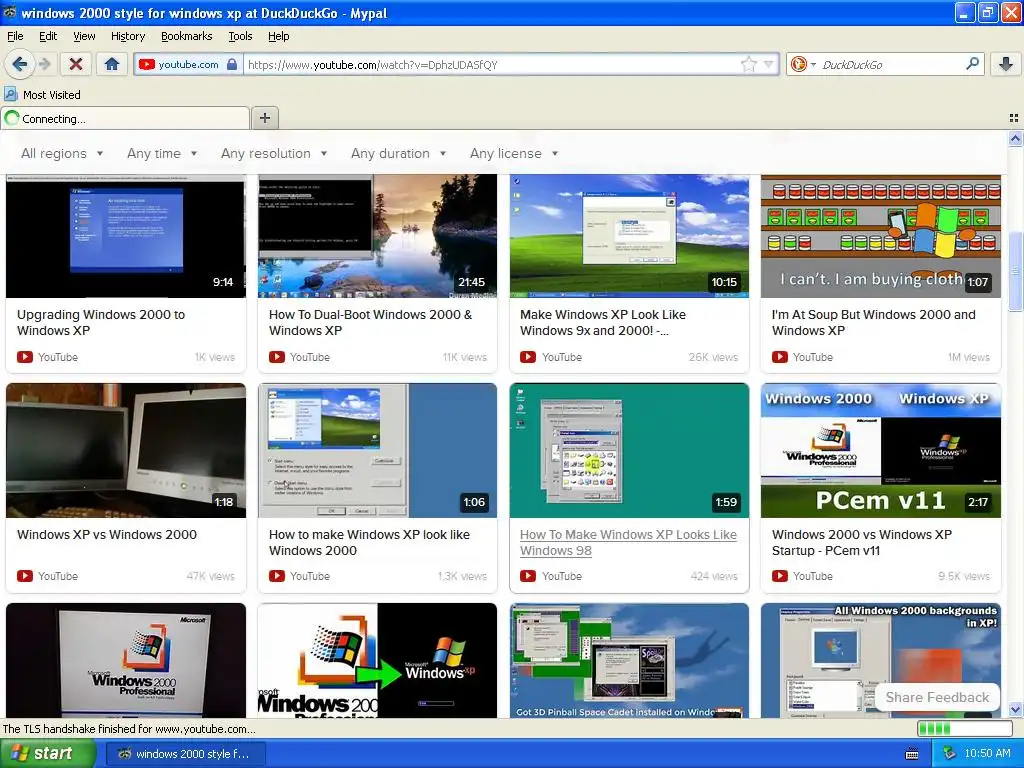Open Windows XP vs Windows 2000 monitors thumbnail
The height and width of the screenshot is (768, 1024).
[x=126, y=451]
